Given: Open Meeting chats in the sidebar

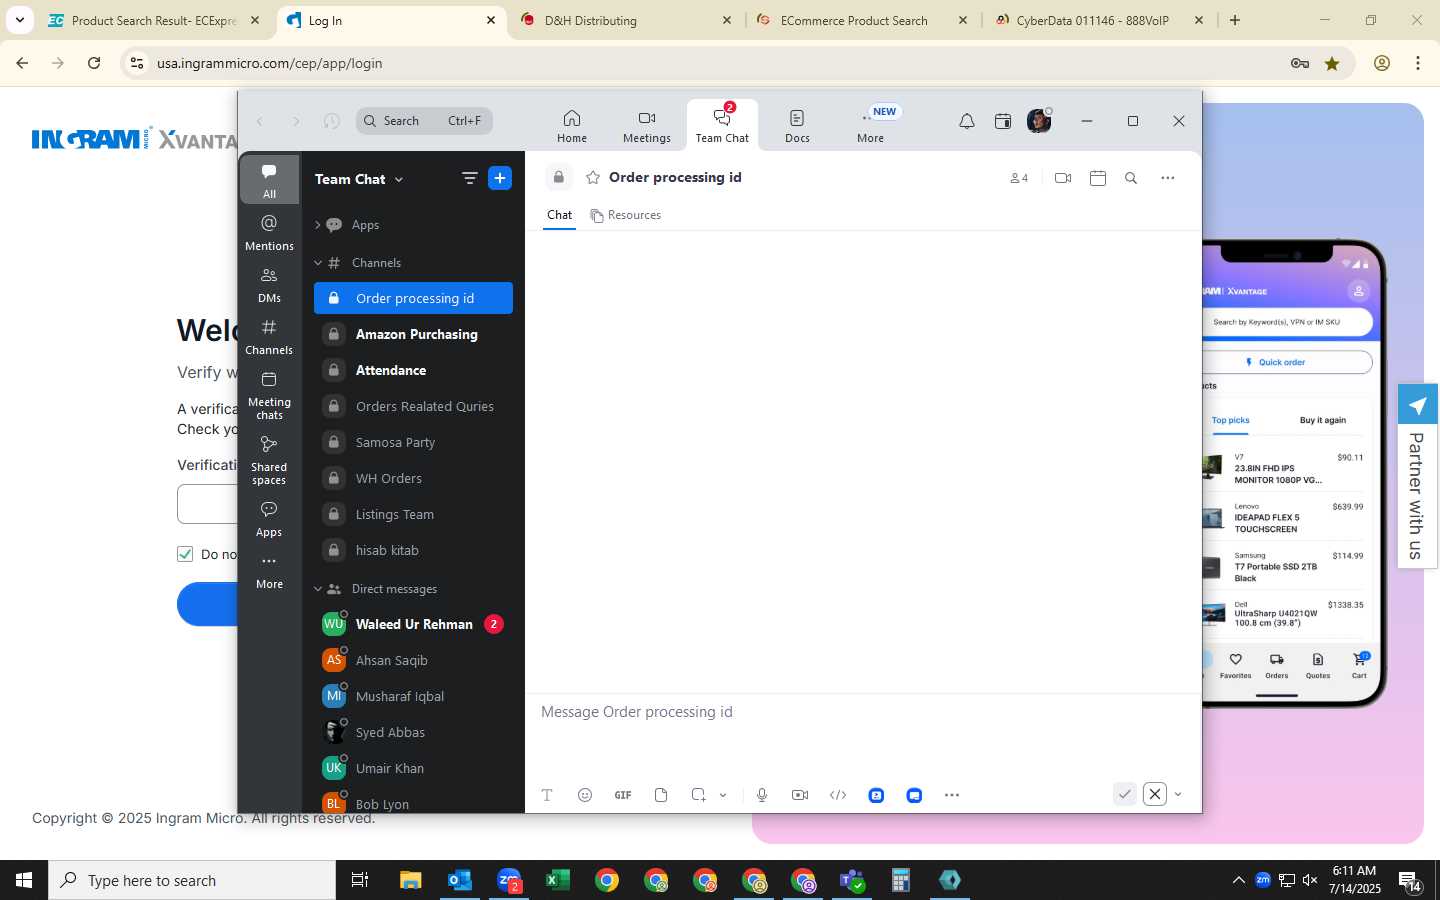Looking at the screenshot, I should (269, 394).
